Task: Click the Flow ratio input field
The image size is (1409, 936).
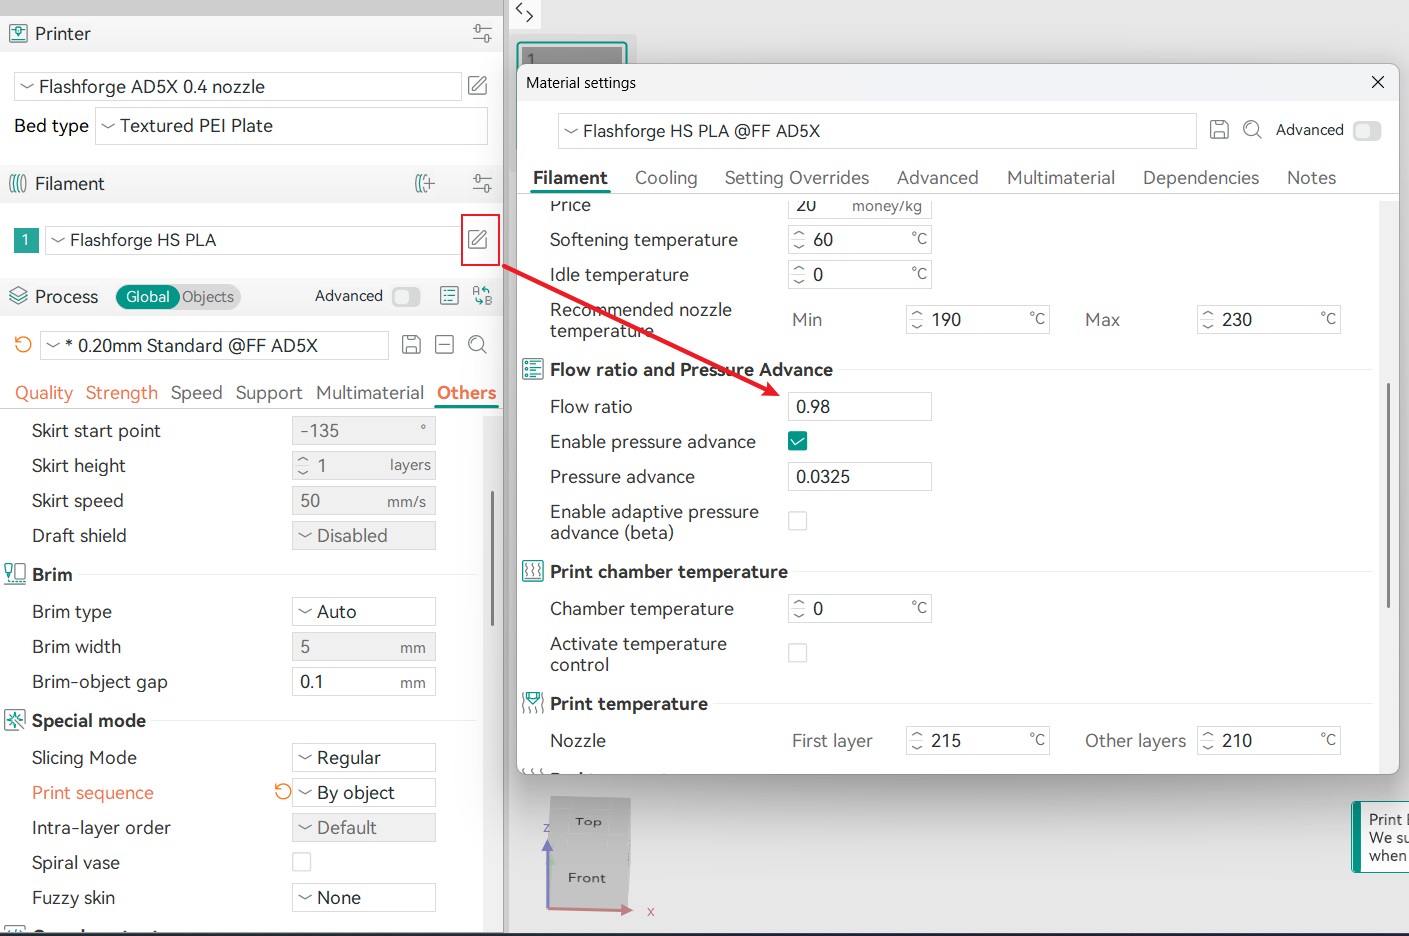Action: 859,407
